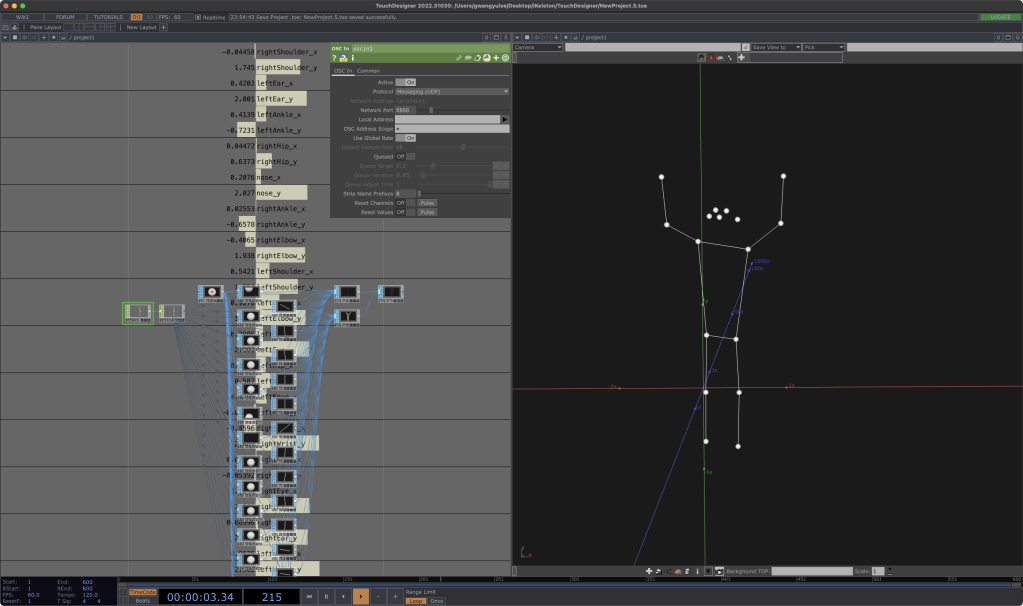The height and width of the screenshot is (606, 1023).
Task: Toggle Use Global Rate switch
Action: [405, 137]
